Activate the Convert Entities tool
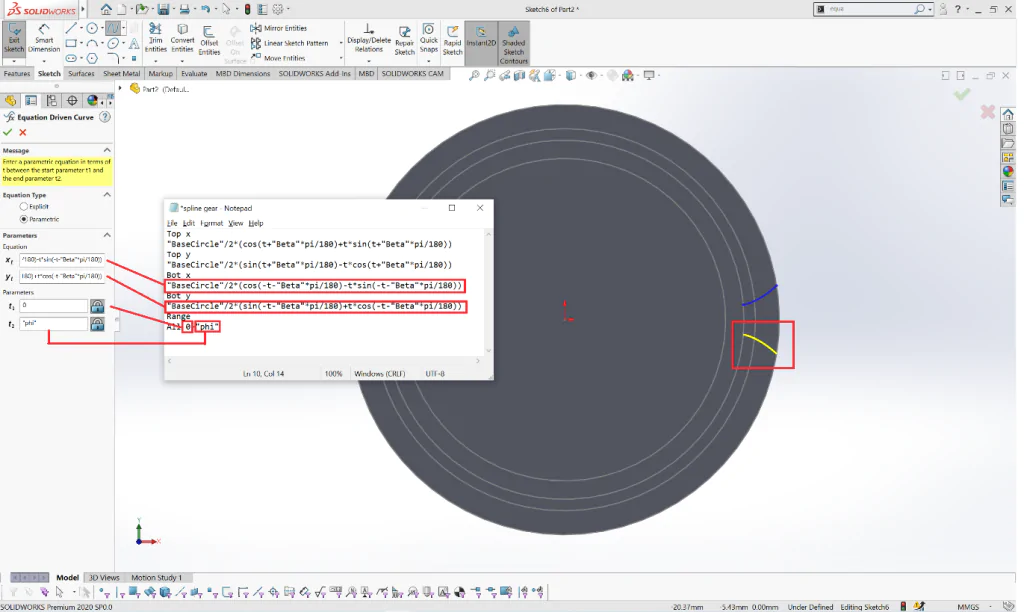1024x612 pixels. point(182,38)
